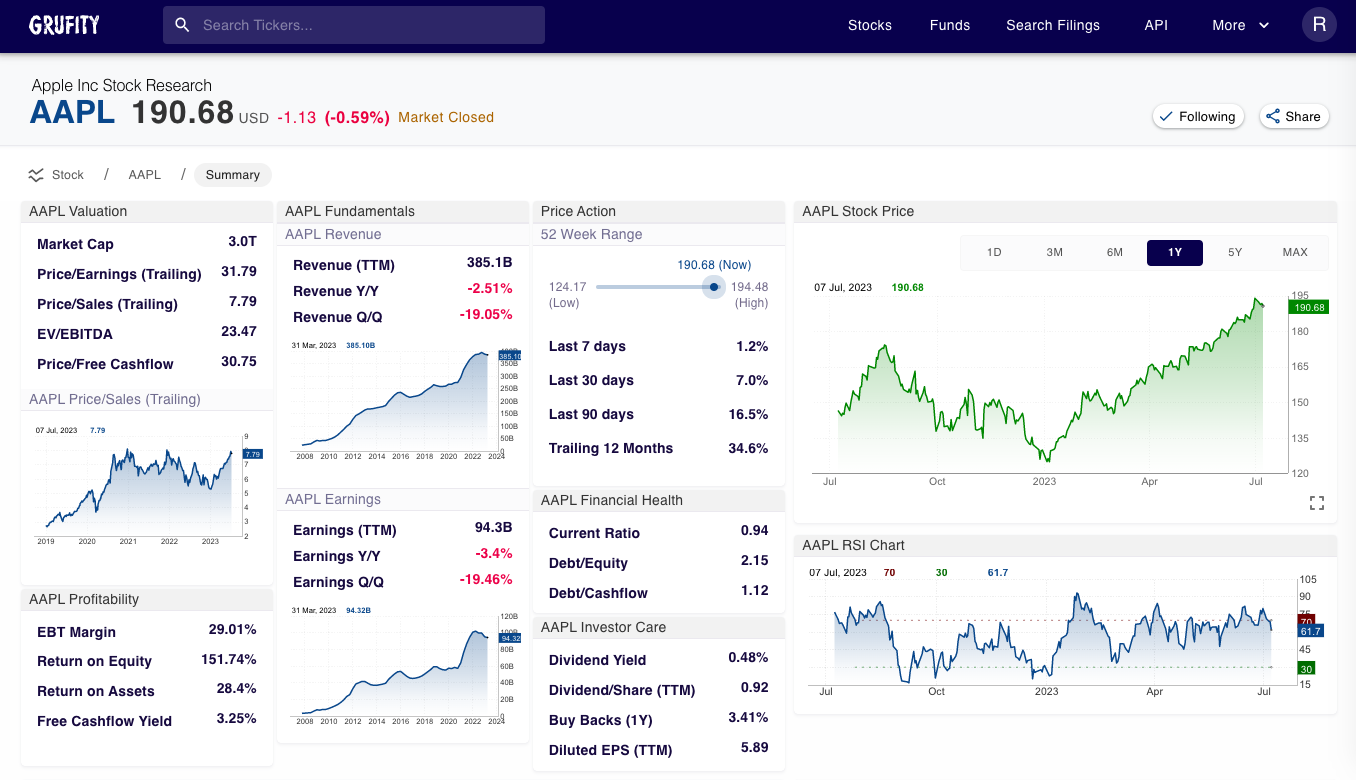1356x780 pixels.
Task: Open the Stocks menu
Action: click(x=870, y=25)
